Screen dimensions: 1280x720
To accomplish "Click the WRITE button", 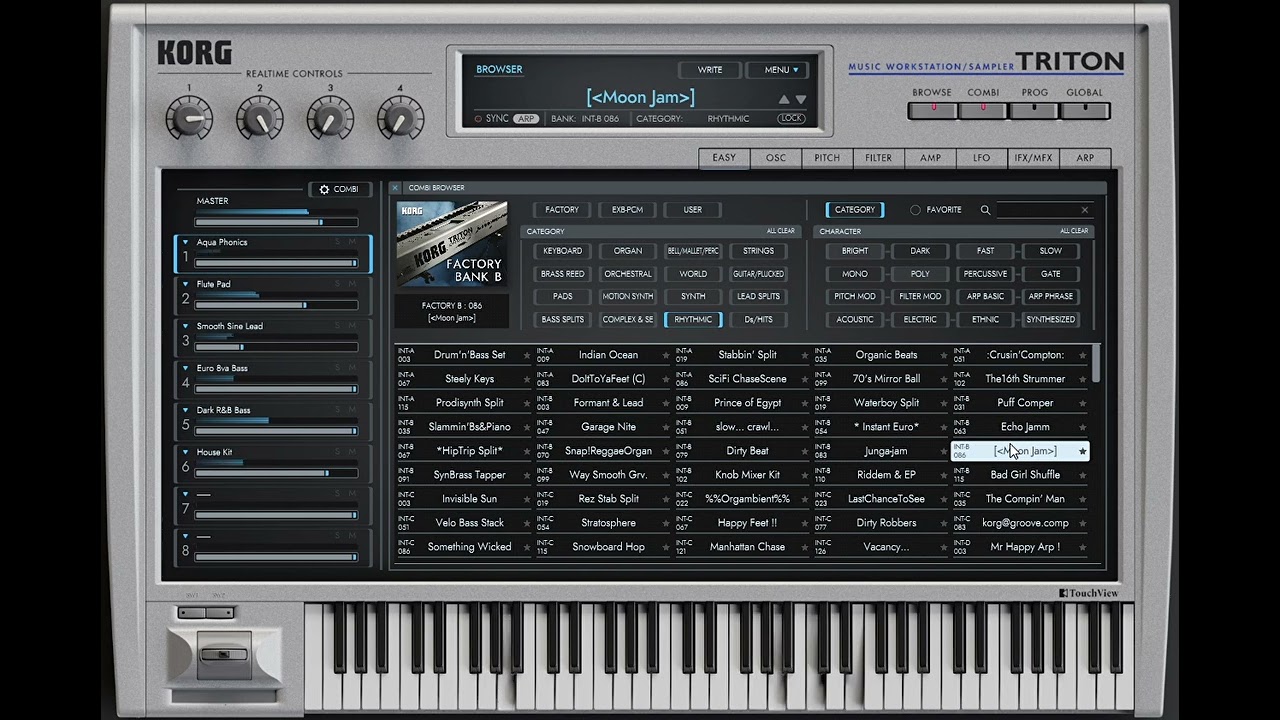I will [710, 70].
